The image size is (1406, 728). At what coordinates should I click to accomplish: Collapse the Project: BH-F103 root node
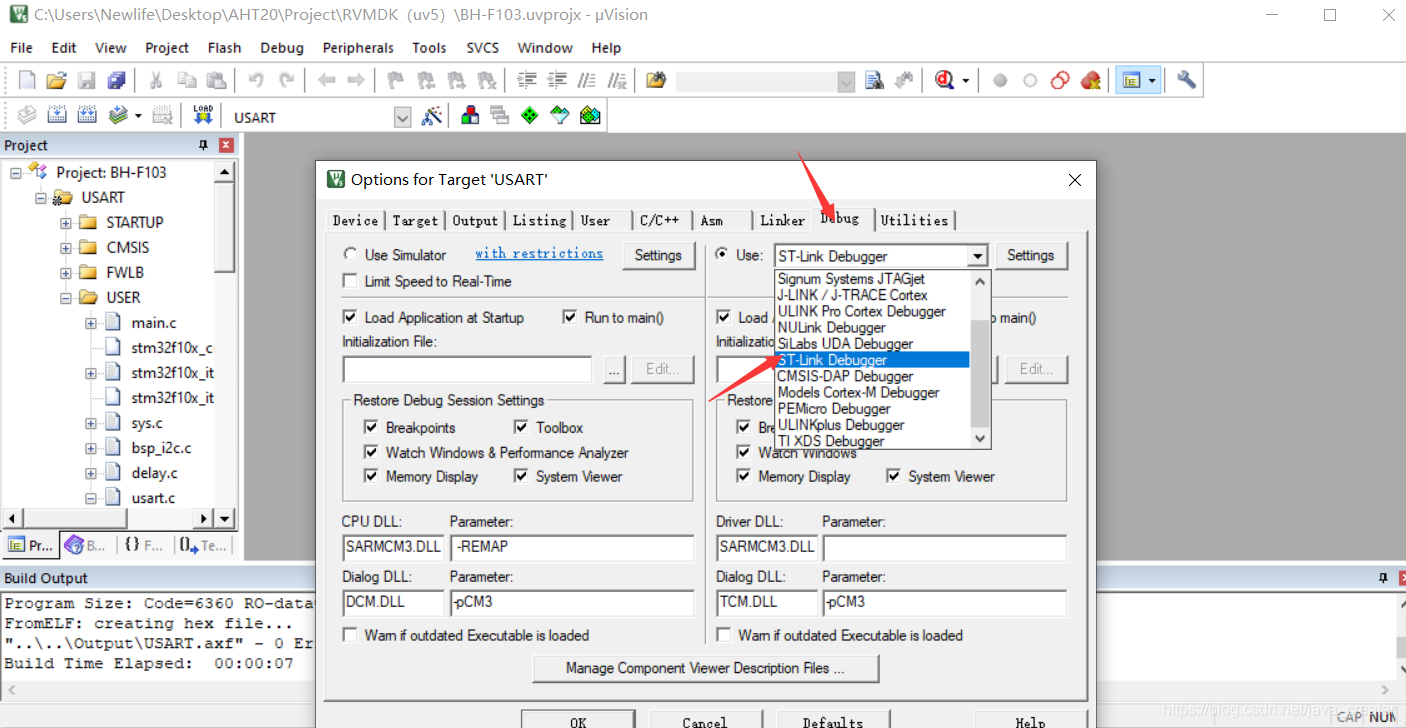[x=16, y=172]
